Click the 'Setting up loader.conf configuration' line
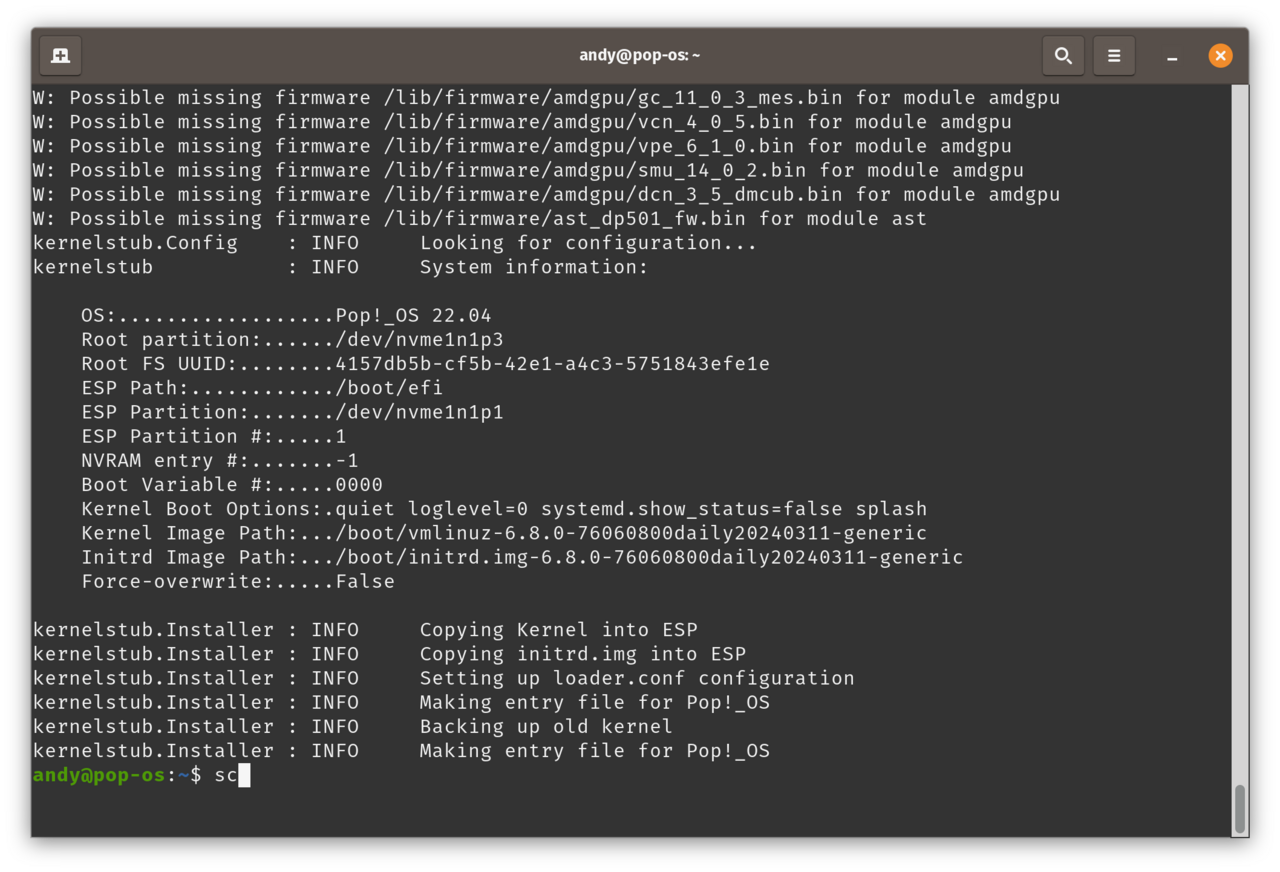 click(x=443, y=678)
